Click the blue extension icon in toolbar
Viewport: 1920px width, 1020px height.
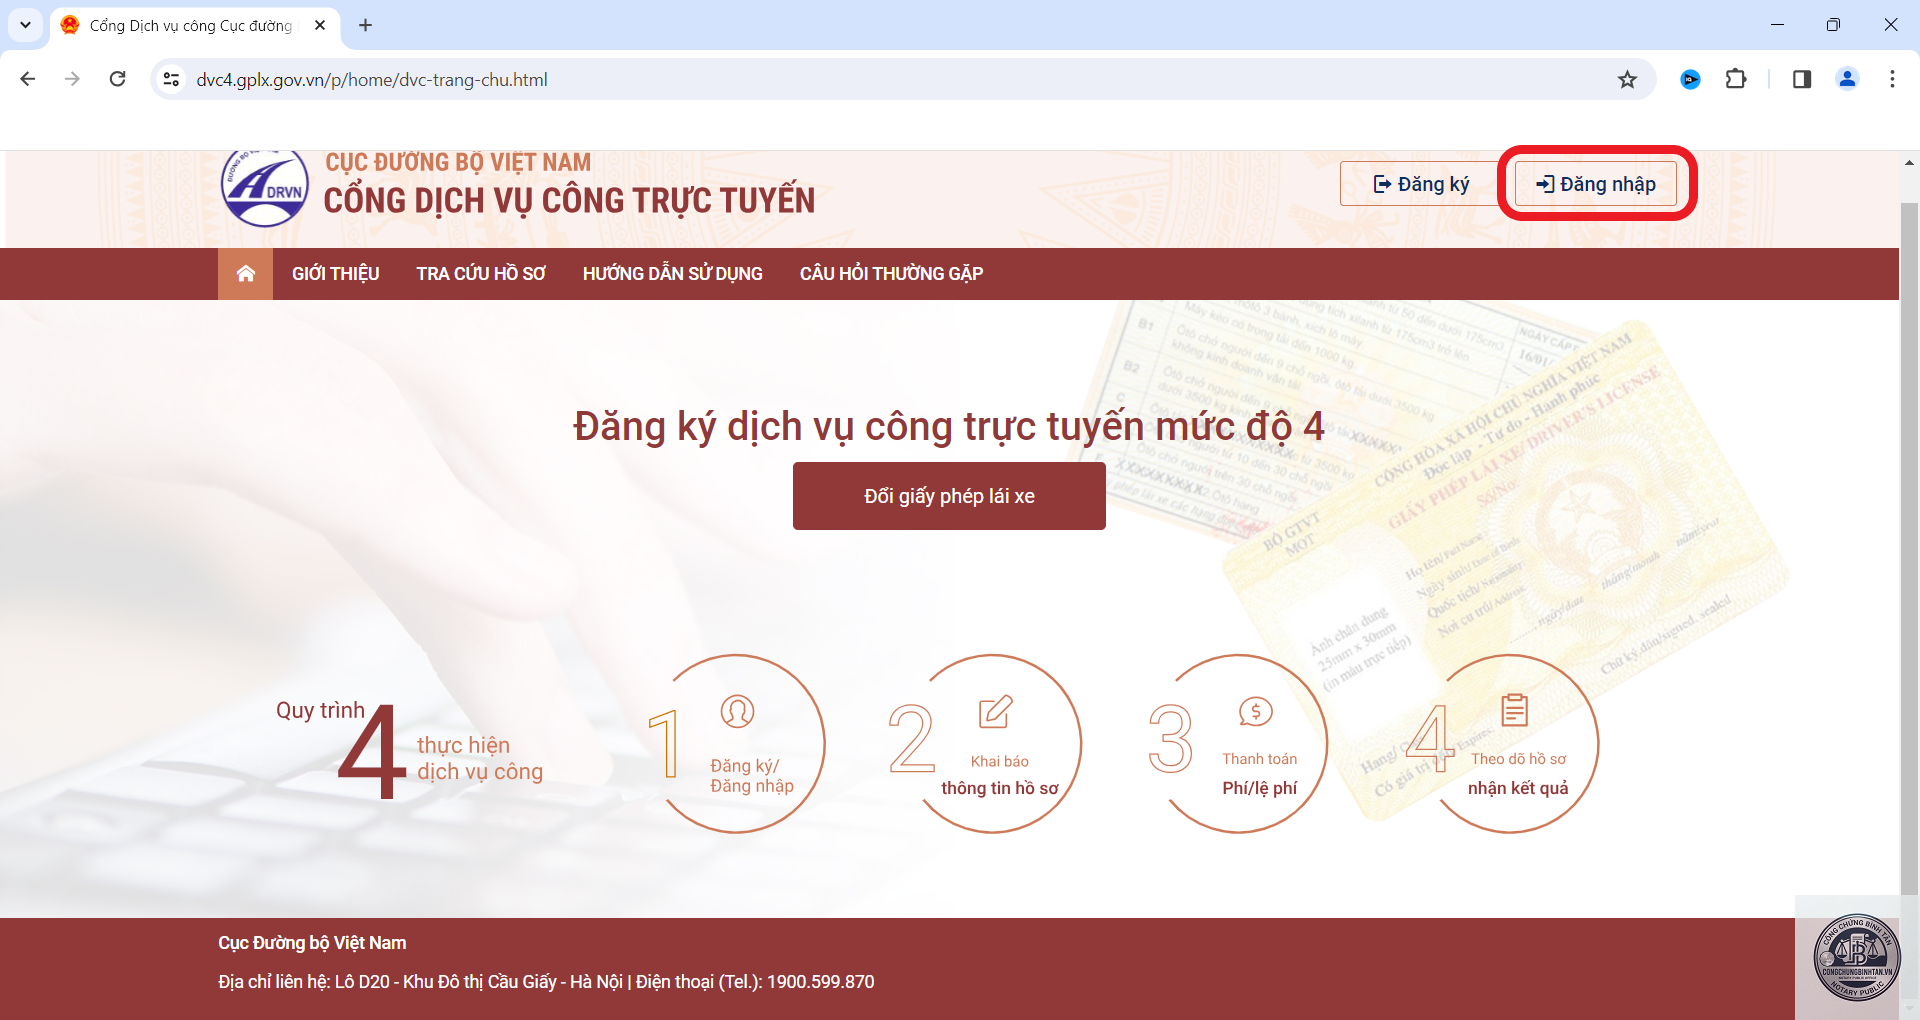click(1690, 79)
